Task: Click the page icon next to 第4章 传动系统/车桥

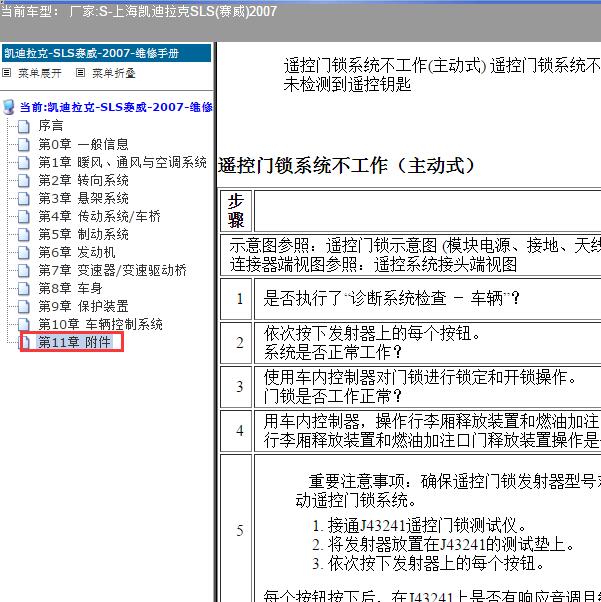Action: click(x=24, y=216)
